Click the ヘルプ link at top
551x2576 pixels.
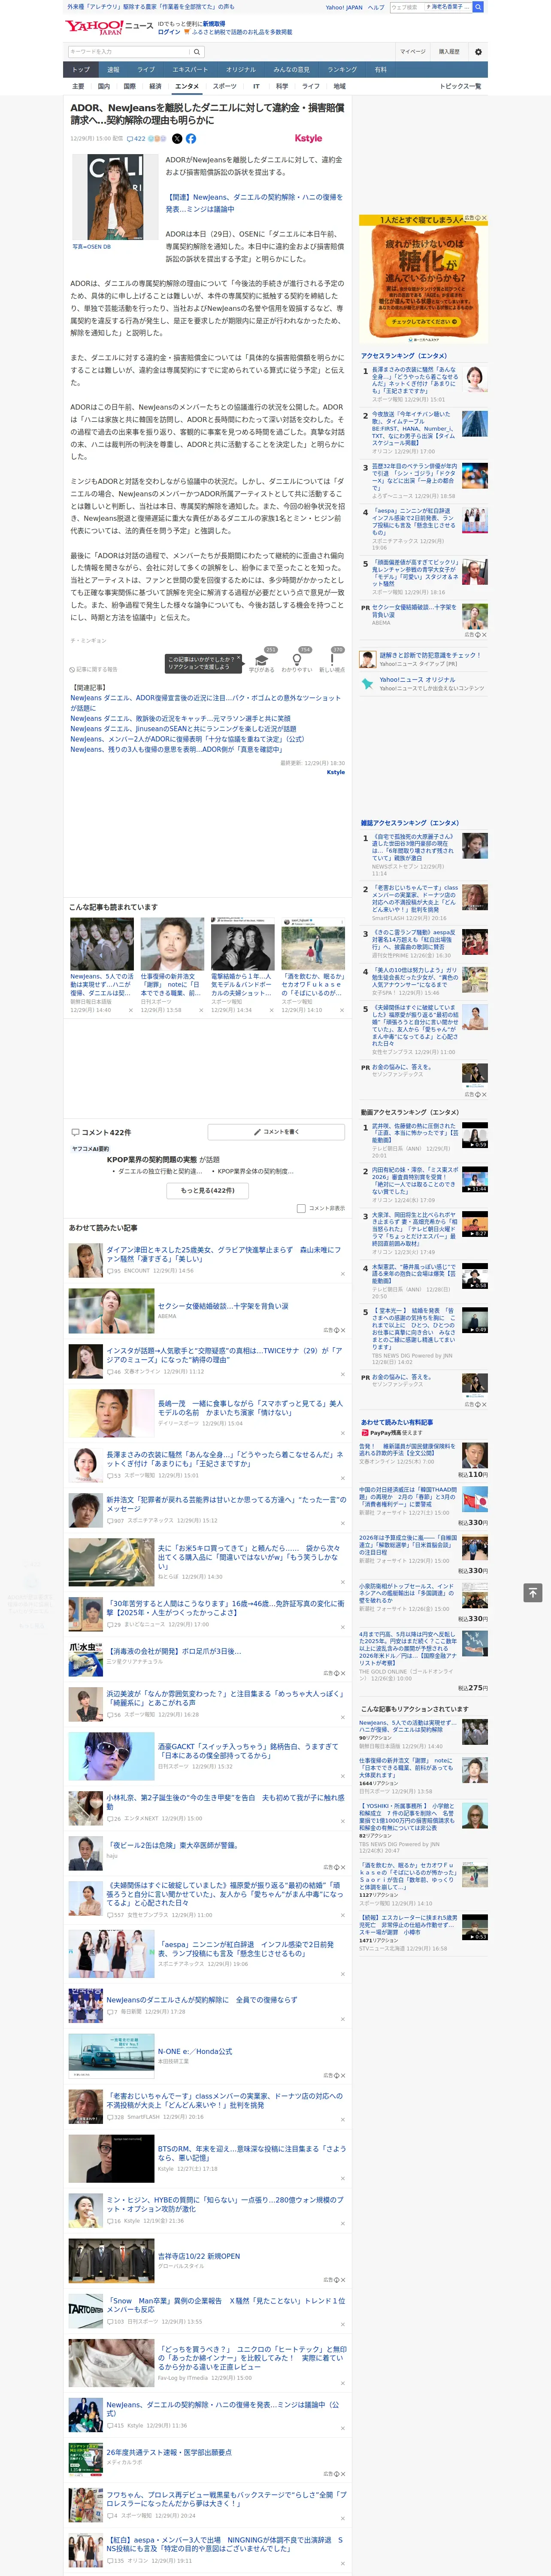tap(376, 7)
